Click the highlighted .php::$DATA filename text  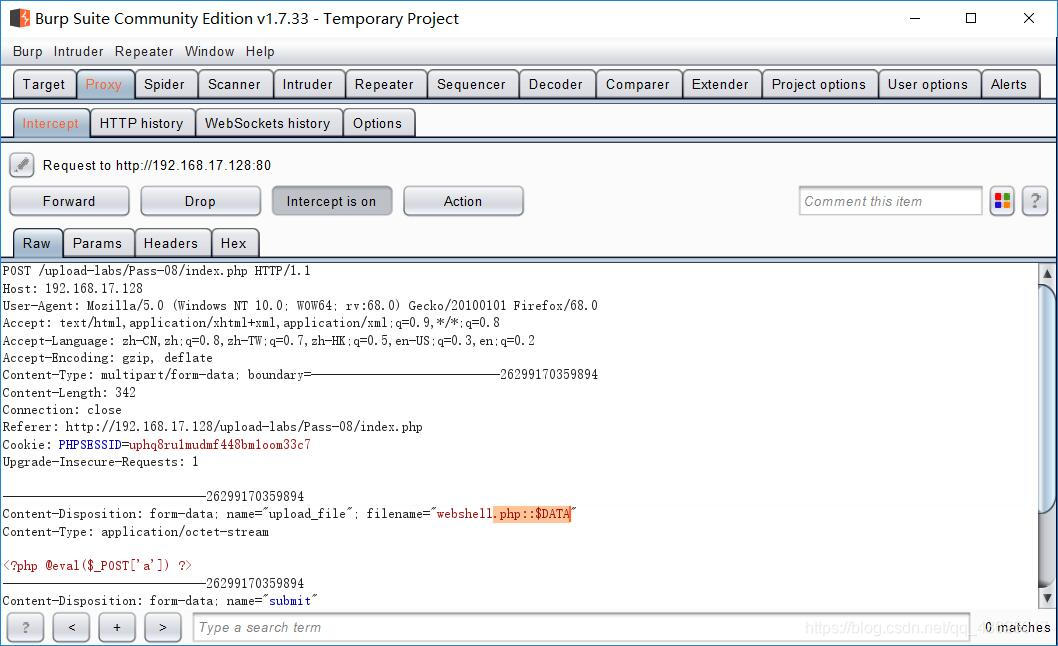point(532,514)
